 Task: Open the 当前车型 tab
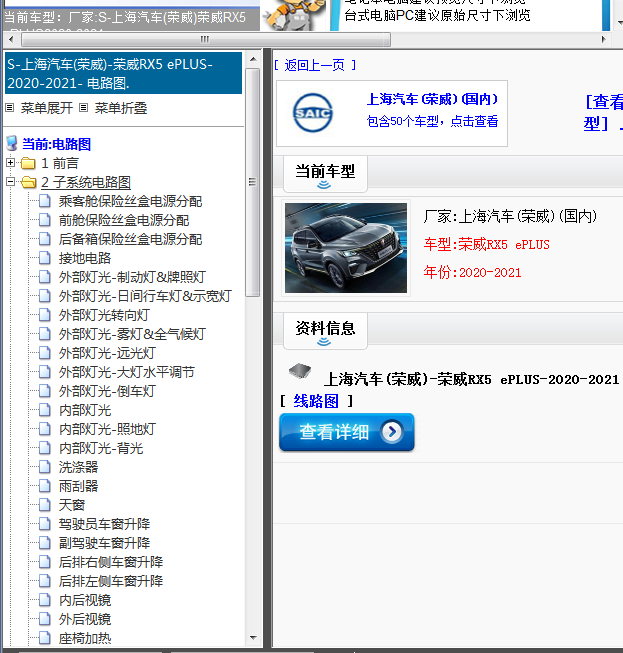click(325, 173)
